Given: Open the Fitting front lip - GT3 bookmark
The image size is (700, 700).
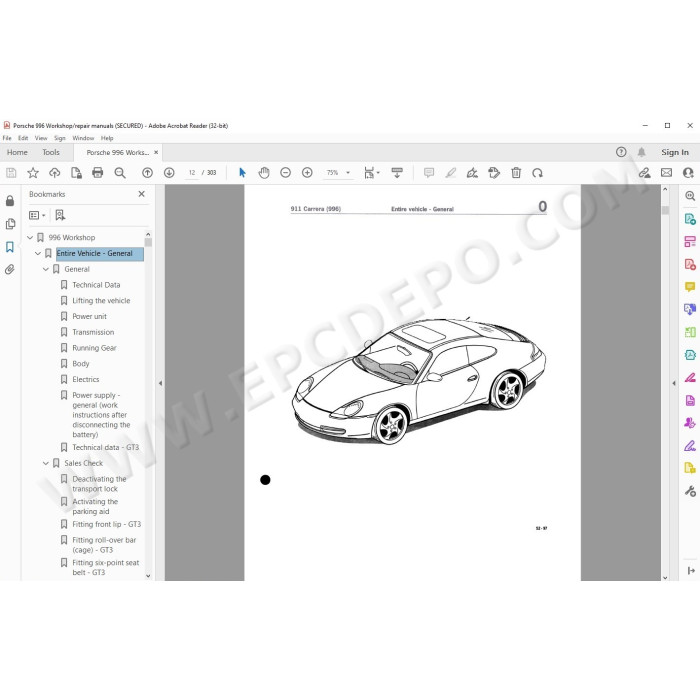Looking at the screenshot, I should coord(107,524).
